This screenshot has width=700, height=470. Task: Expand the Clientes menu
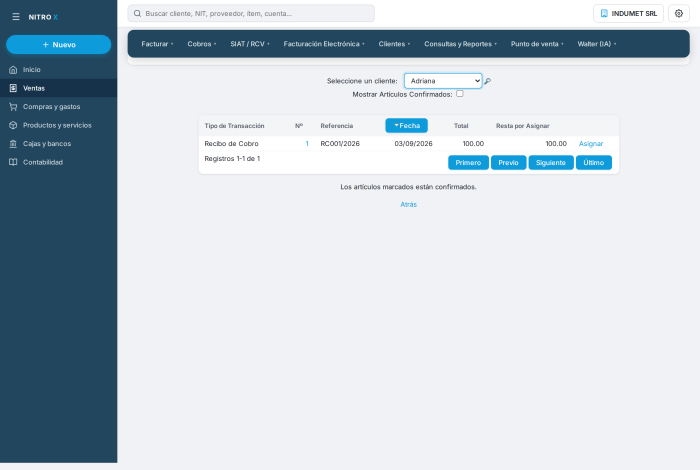(x=394, y=44)
